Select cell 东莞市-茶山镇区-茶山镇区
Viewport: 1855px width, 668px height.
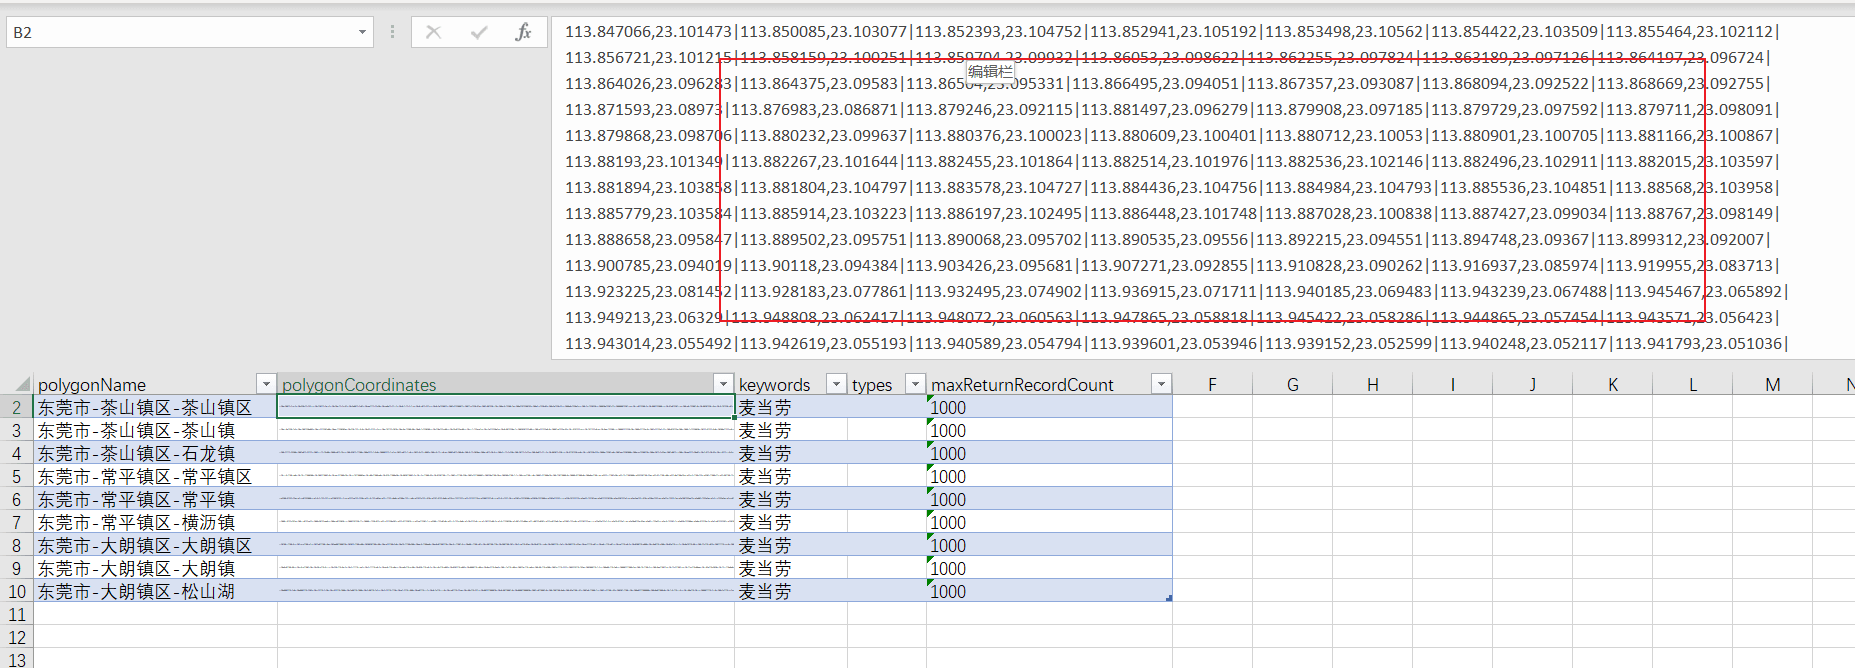coord(155,407)
